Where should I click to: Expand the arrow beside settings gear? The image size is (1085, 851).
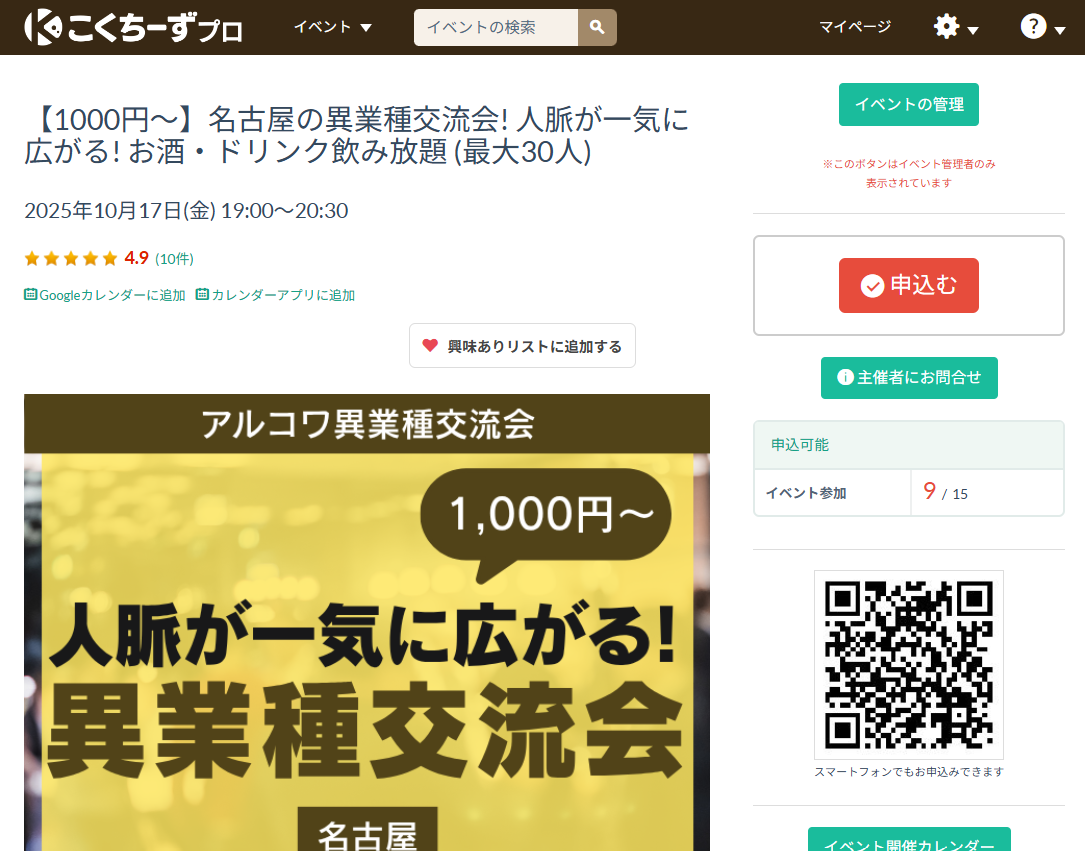coord(973,30)
